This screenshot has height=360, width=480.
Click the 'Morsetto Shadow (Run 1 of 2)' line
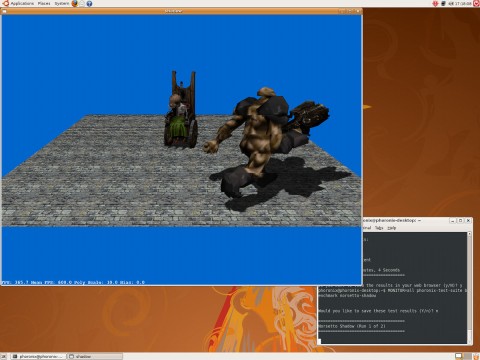(352, 326)
